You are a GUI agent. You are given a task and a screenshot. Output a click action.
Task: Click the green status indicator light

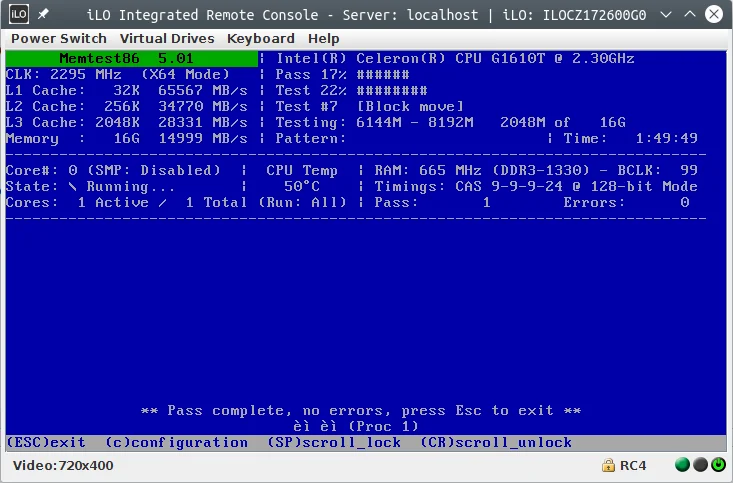(x=683, y=465)
